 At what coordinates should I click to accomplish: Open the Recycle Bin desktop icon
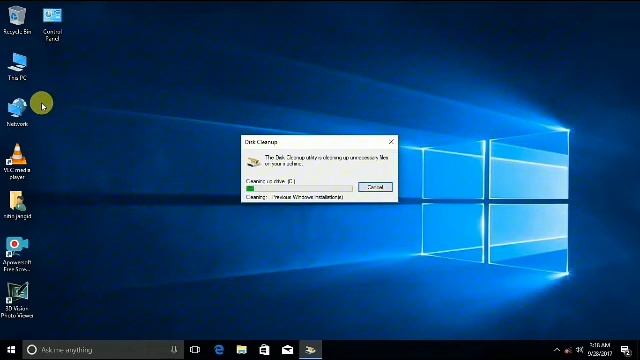(17, 20)
